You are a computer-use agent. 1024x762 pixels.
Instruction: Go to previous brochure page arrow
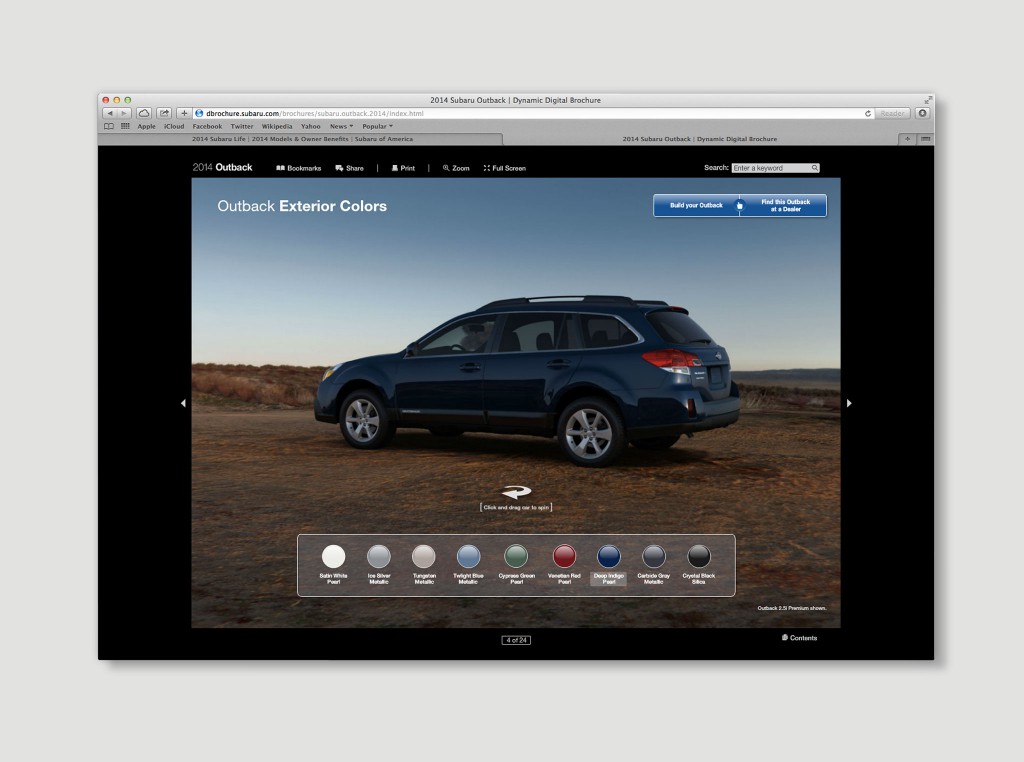click(x=183, y=404)
